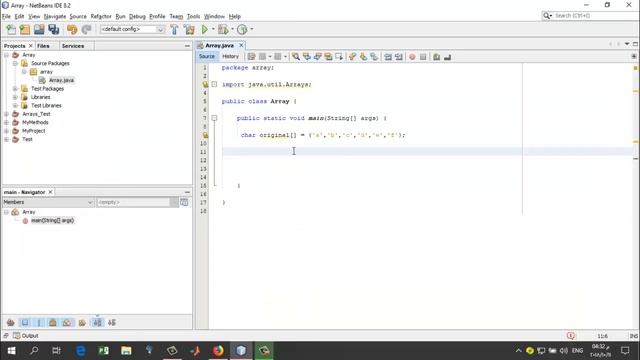This screenshot has width=640, height=360.
Task: Open the Tools menu
Action: (x=193, y=16)
